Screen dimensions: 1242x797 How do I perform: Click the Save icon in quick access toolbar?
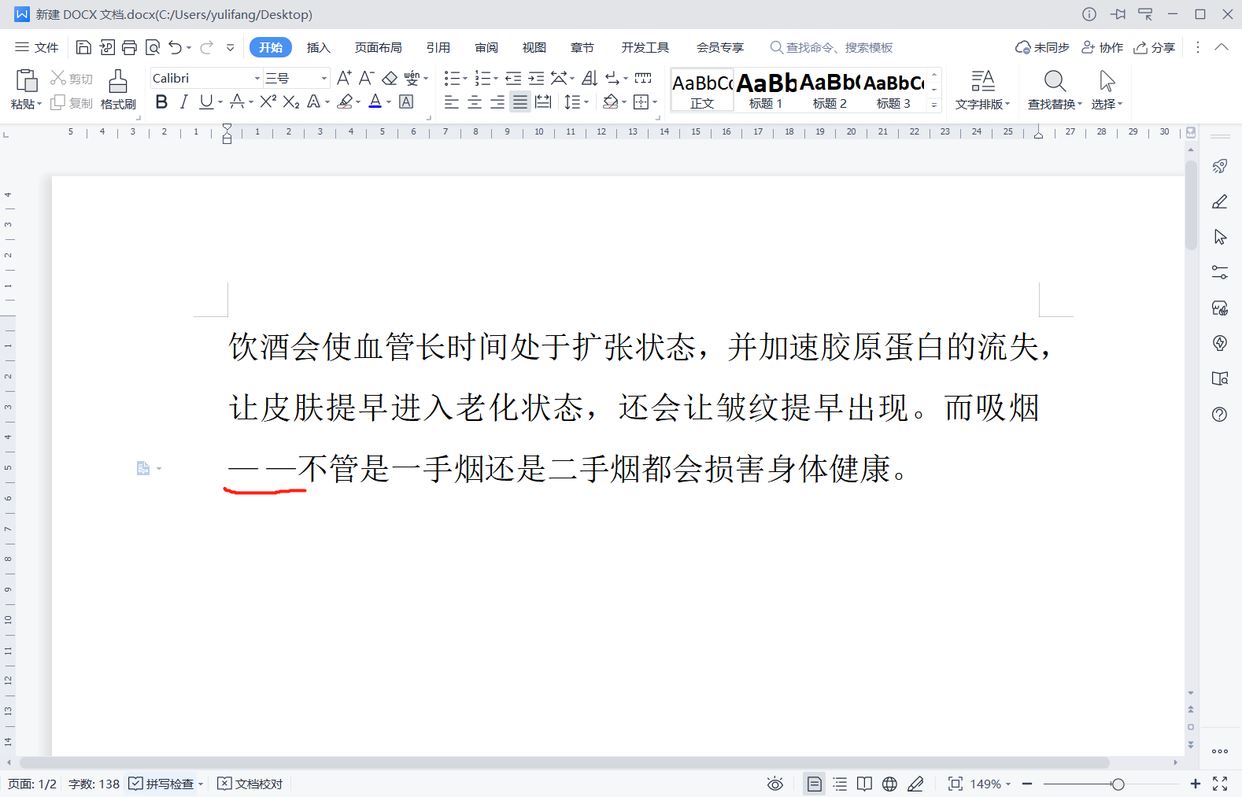tap(84, 47)
